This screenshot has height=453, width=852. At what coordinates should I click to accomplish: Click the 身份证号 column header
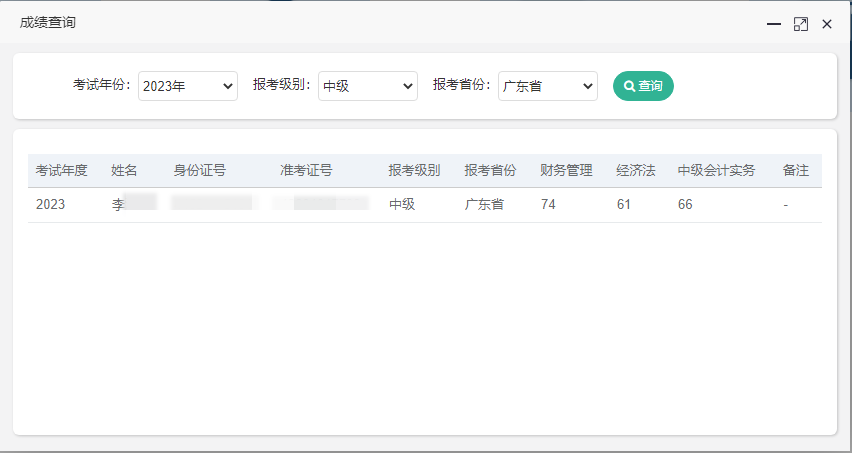click(199, 170)
